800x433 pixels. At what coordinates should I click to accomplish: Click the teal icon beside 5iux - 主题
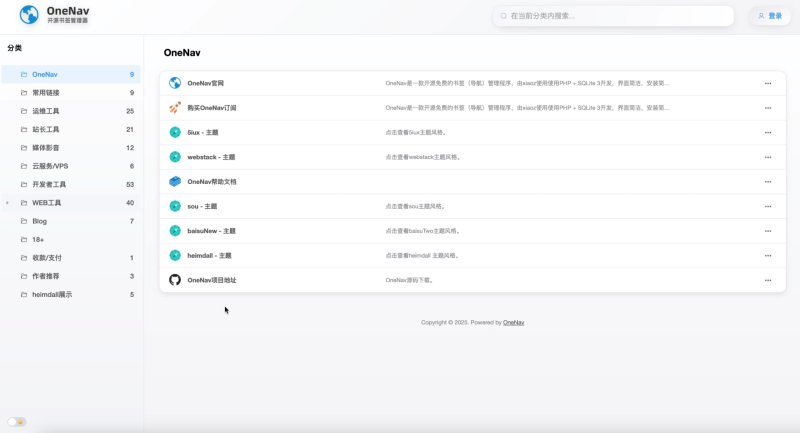pos(175,132)
